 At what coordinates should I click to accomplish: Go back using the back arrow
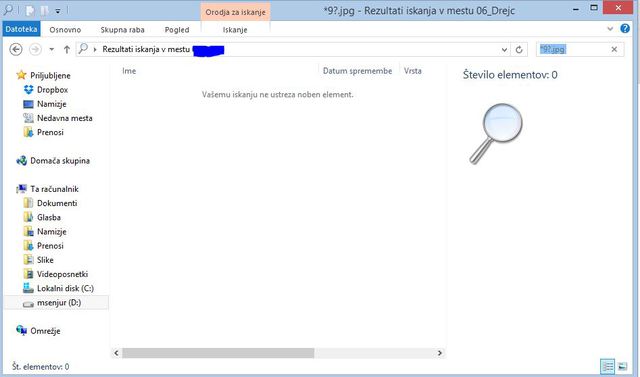(16, 49)
